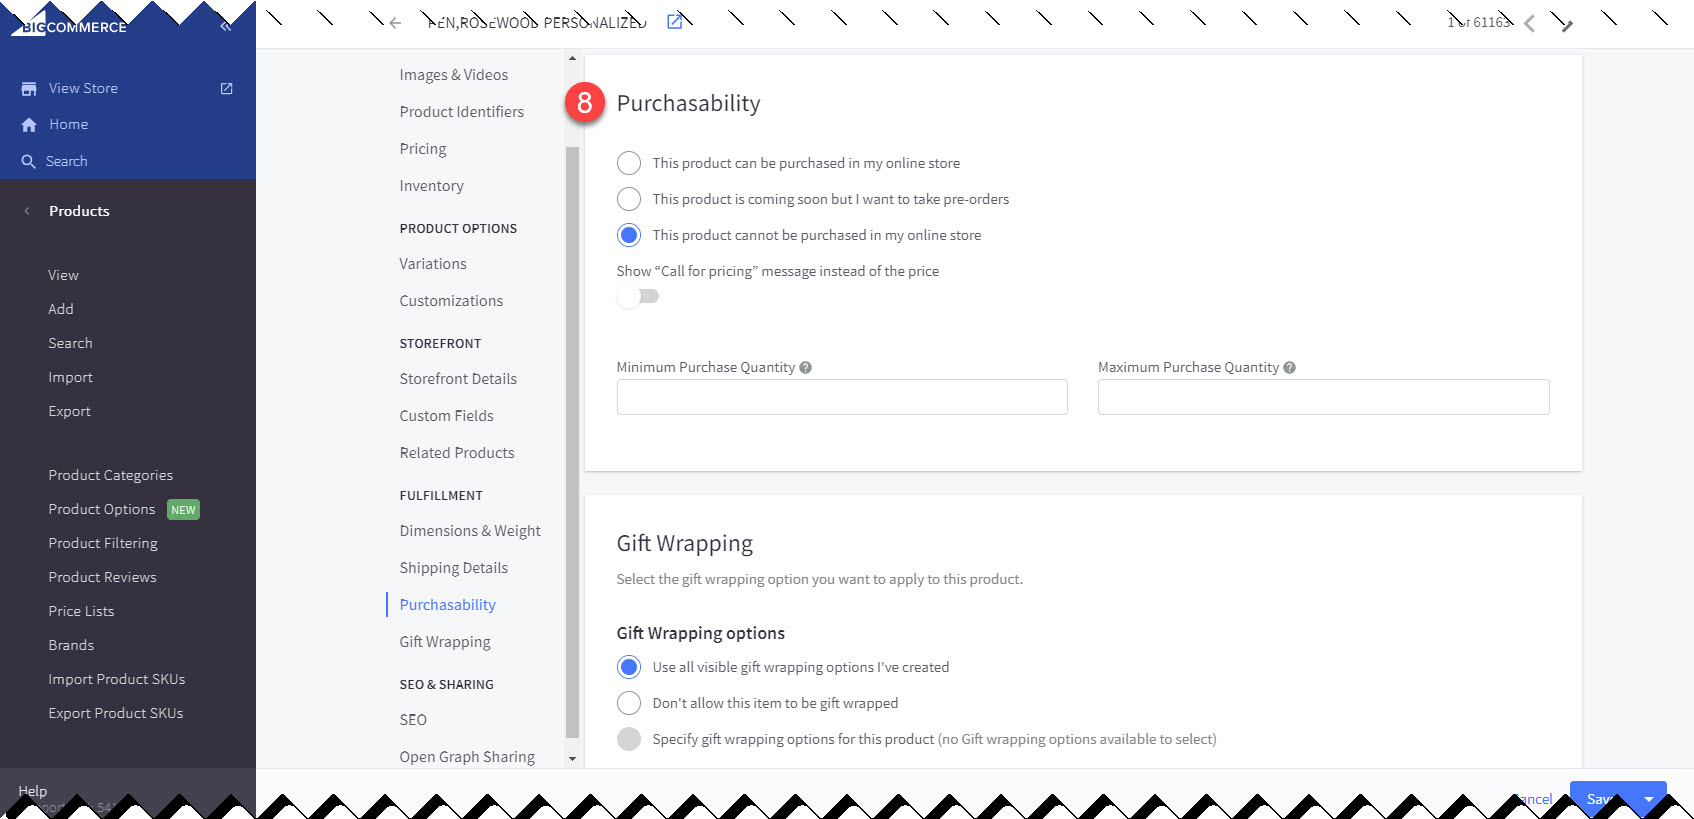The width and height of the screenshot is (1694, 819).
Task: Open Products View page
Action: point(63,275)
